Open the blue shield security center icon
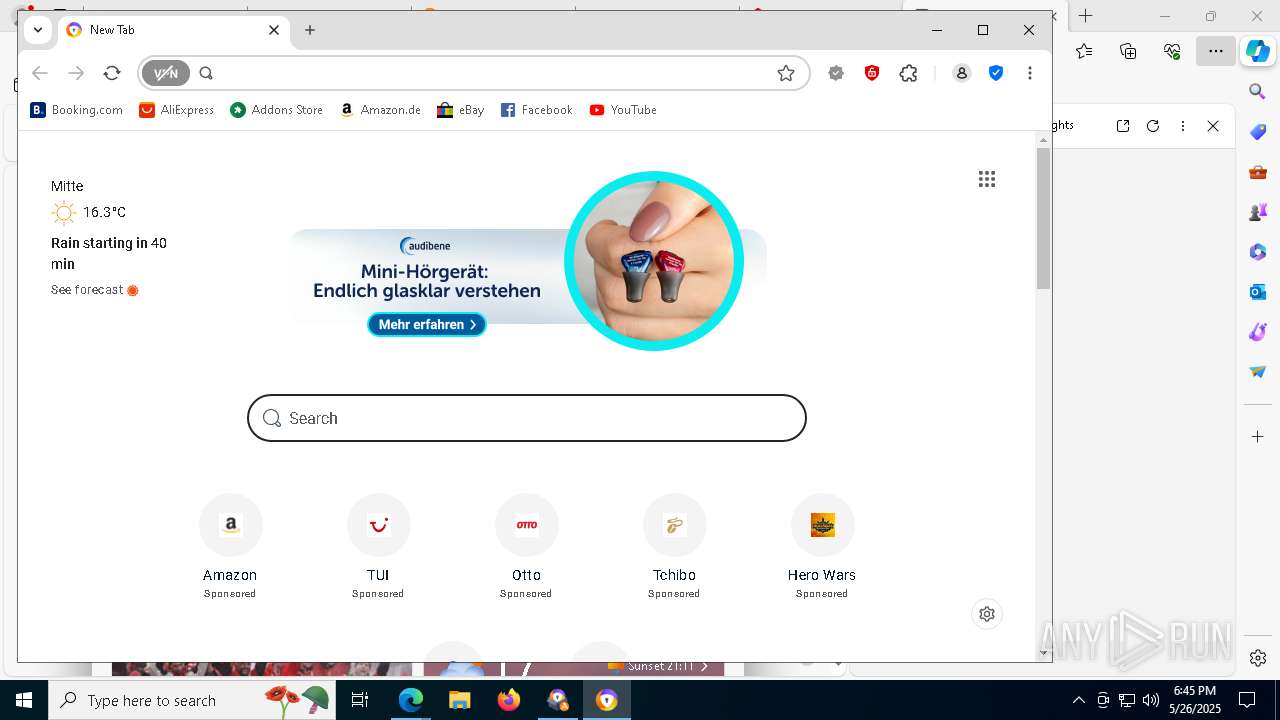This screenshot has width=1280, height=720. click(996, 73)
